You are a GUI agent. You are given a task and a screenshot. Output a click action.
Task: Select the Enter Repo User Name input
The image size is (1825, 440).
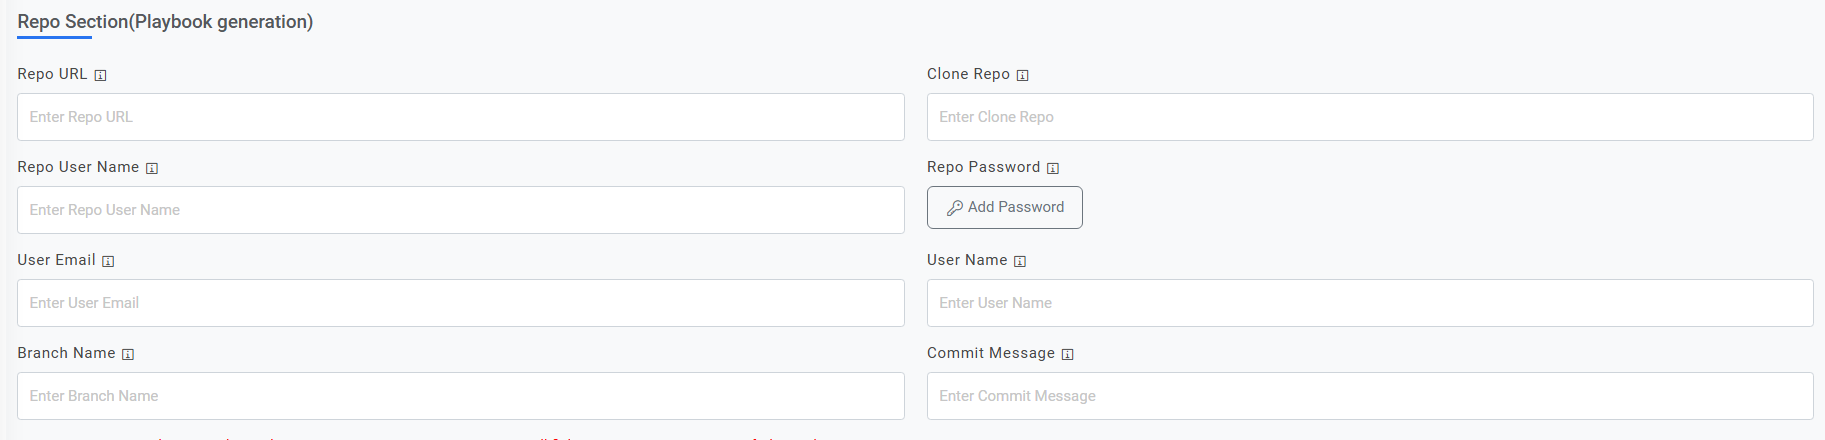tap(460, 210)
